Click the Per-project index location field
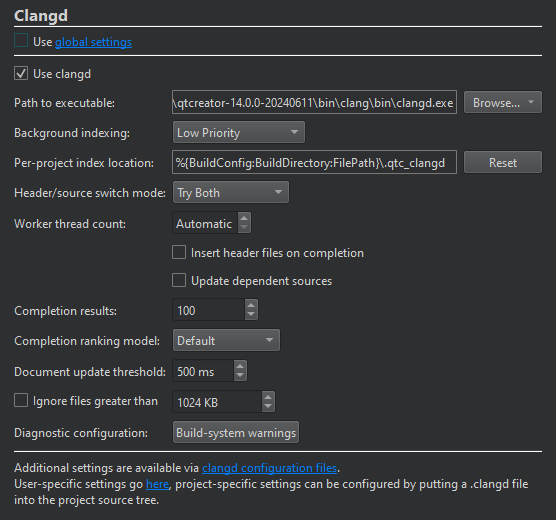This screenshot has width=556, height=520. click(314, 162)
